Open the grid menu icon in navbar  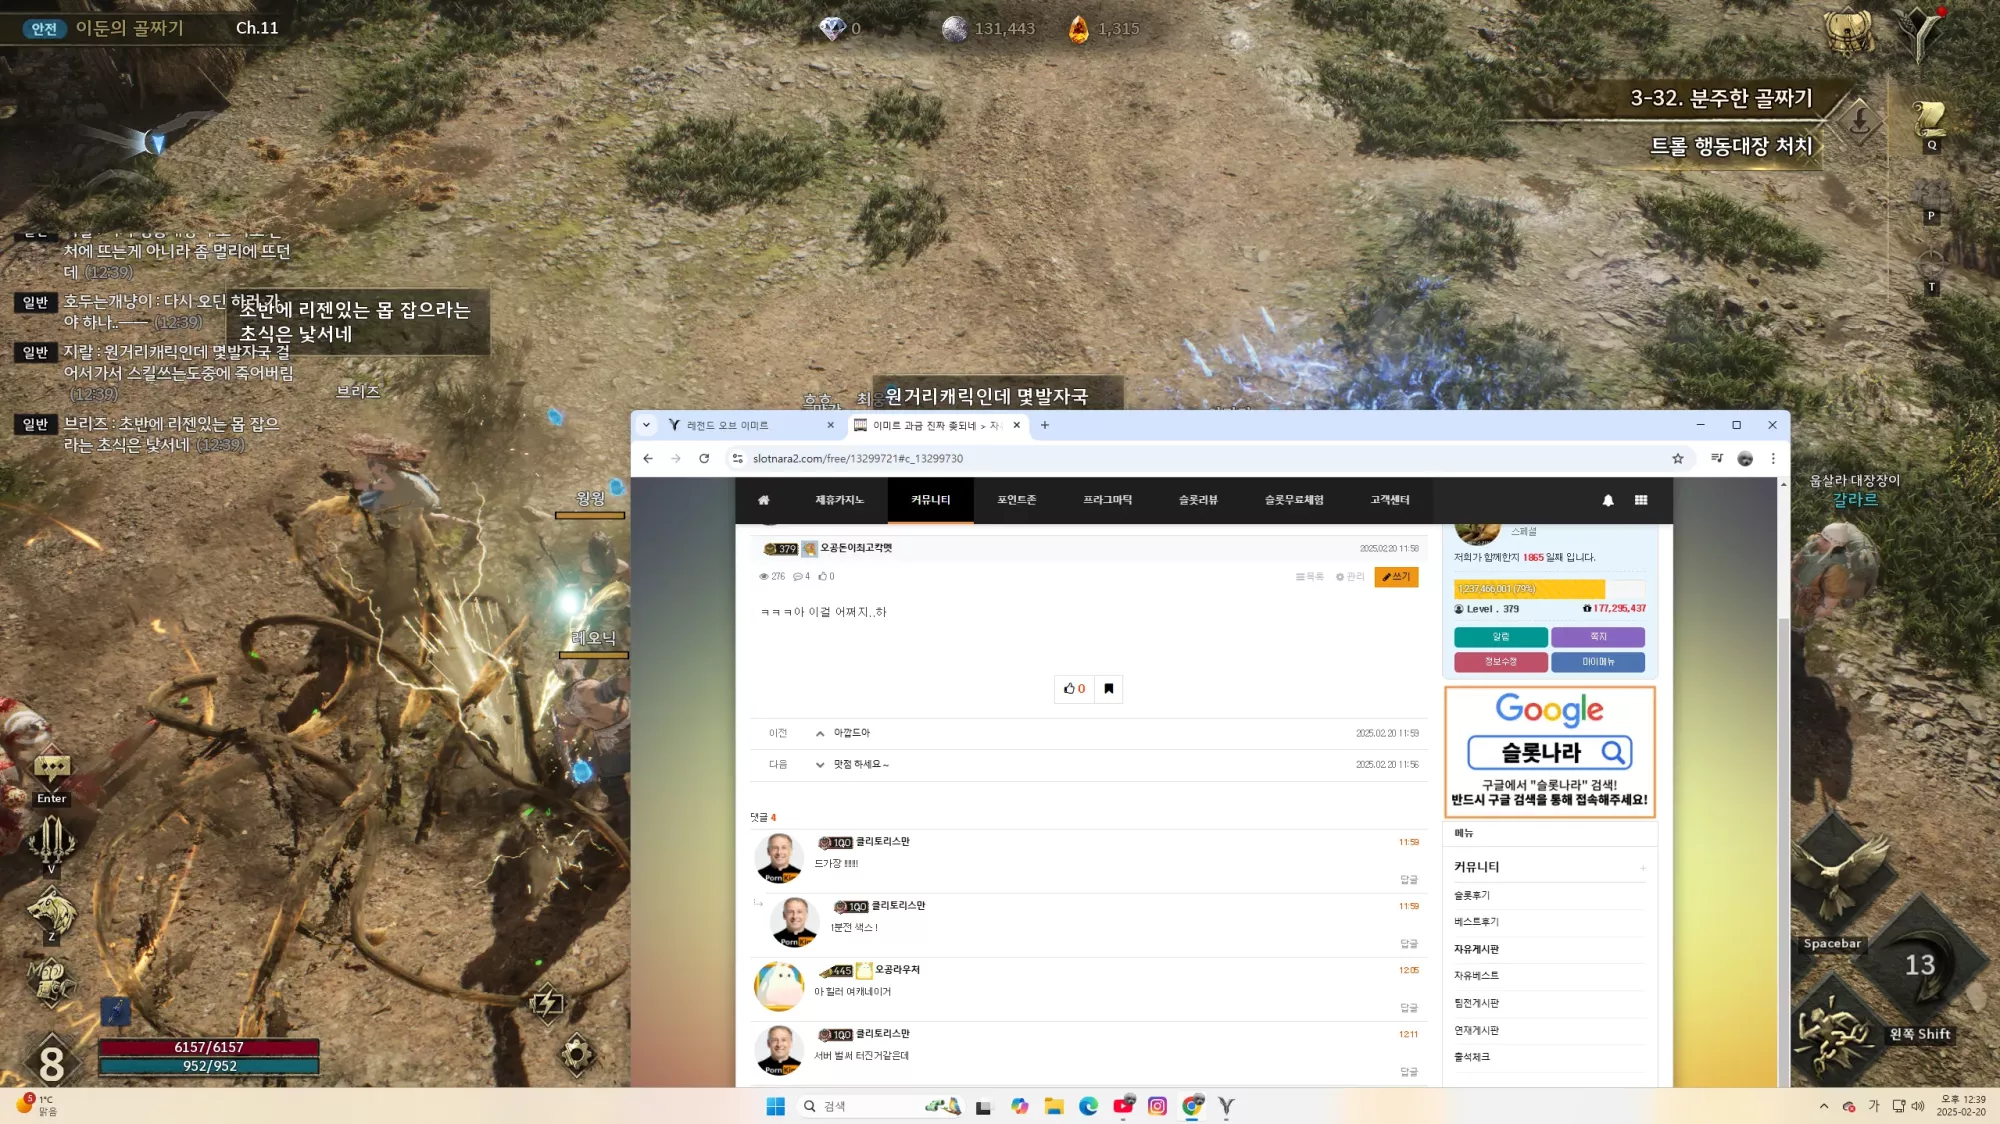[1641, 500]
